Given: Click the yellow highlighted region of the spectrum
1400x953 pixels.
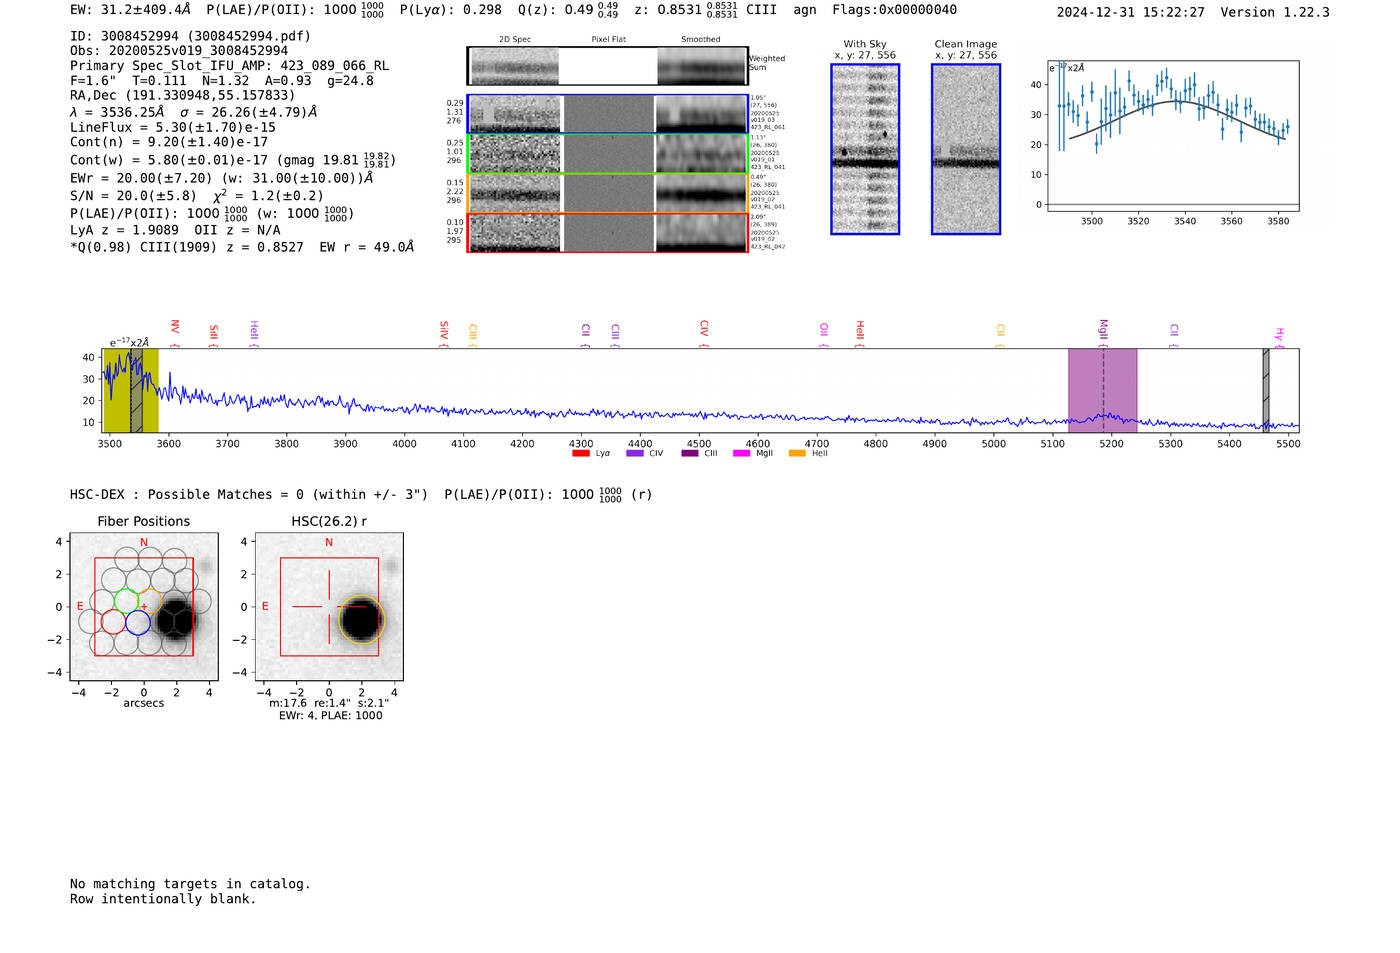Looking at the screenshot, I should pyautogui.click(x=130, y=390).
